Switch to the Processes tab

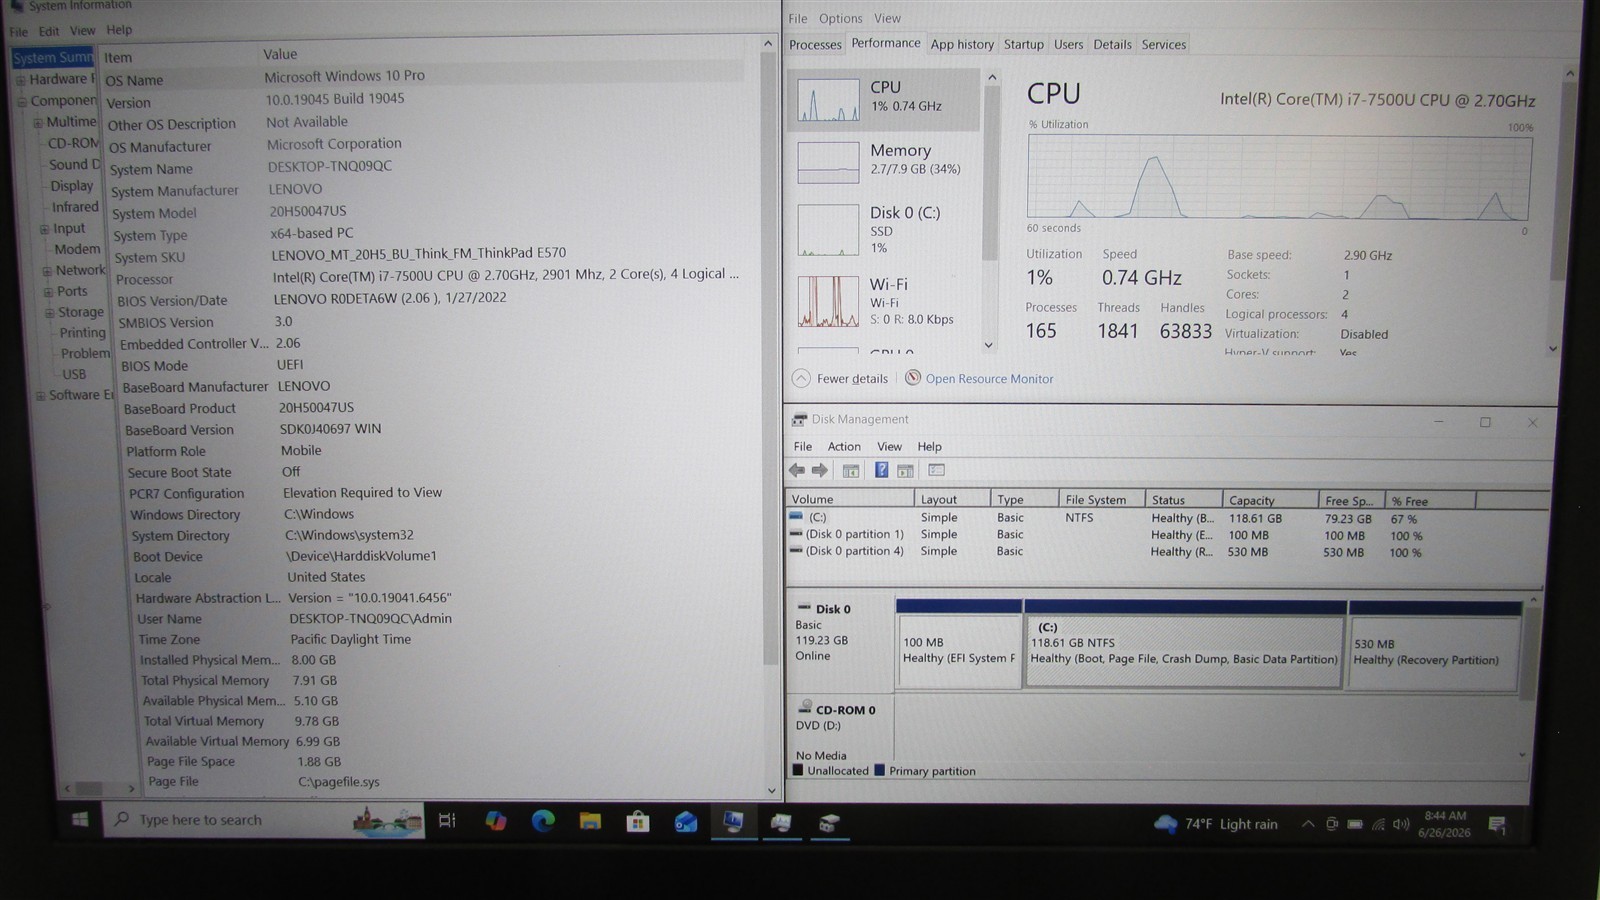815,44
